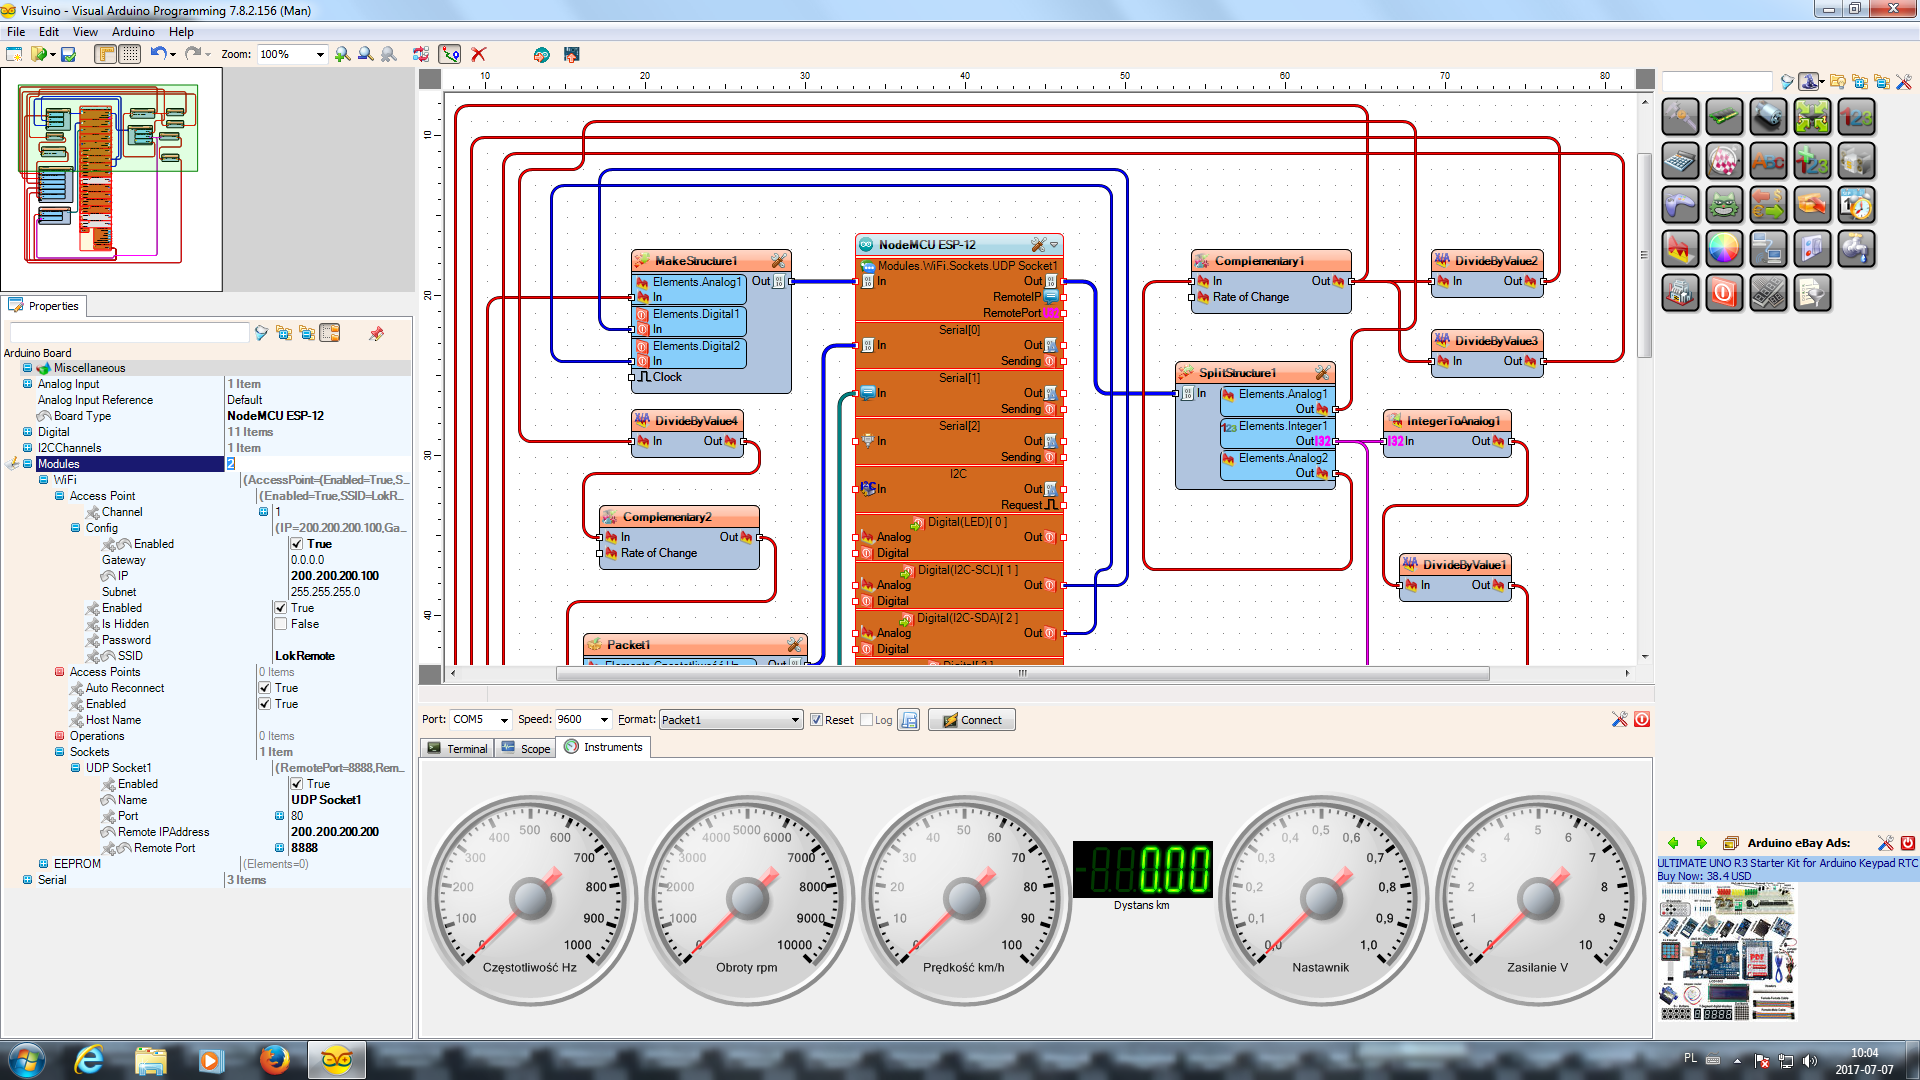Click the Arduino IDE send icon
The image size is (1920, 1080).
coord(541,54)
